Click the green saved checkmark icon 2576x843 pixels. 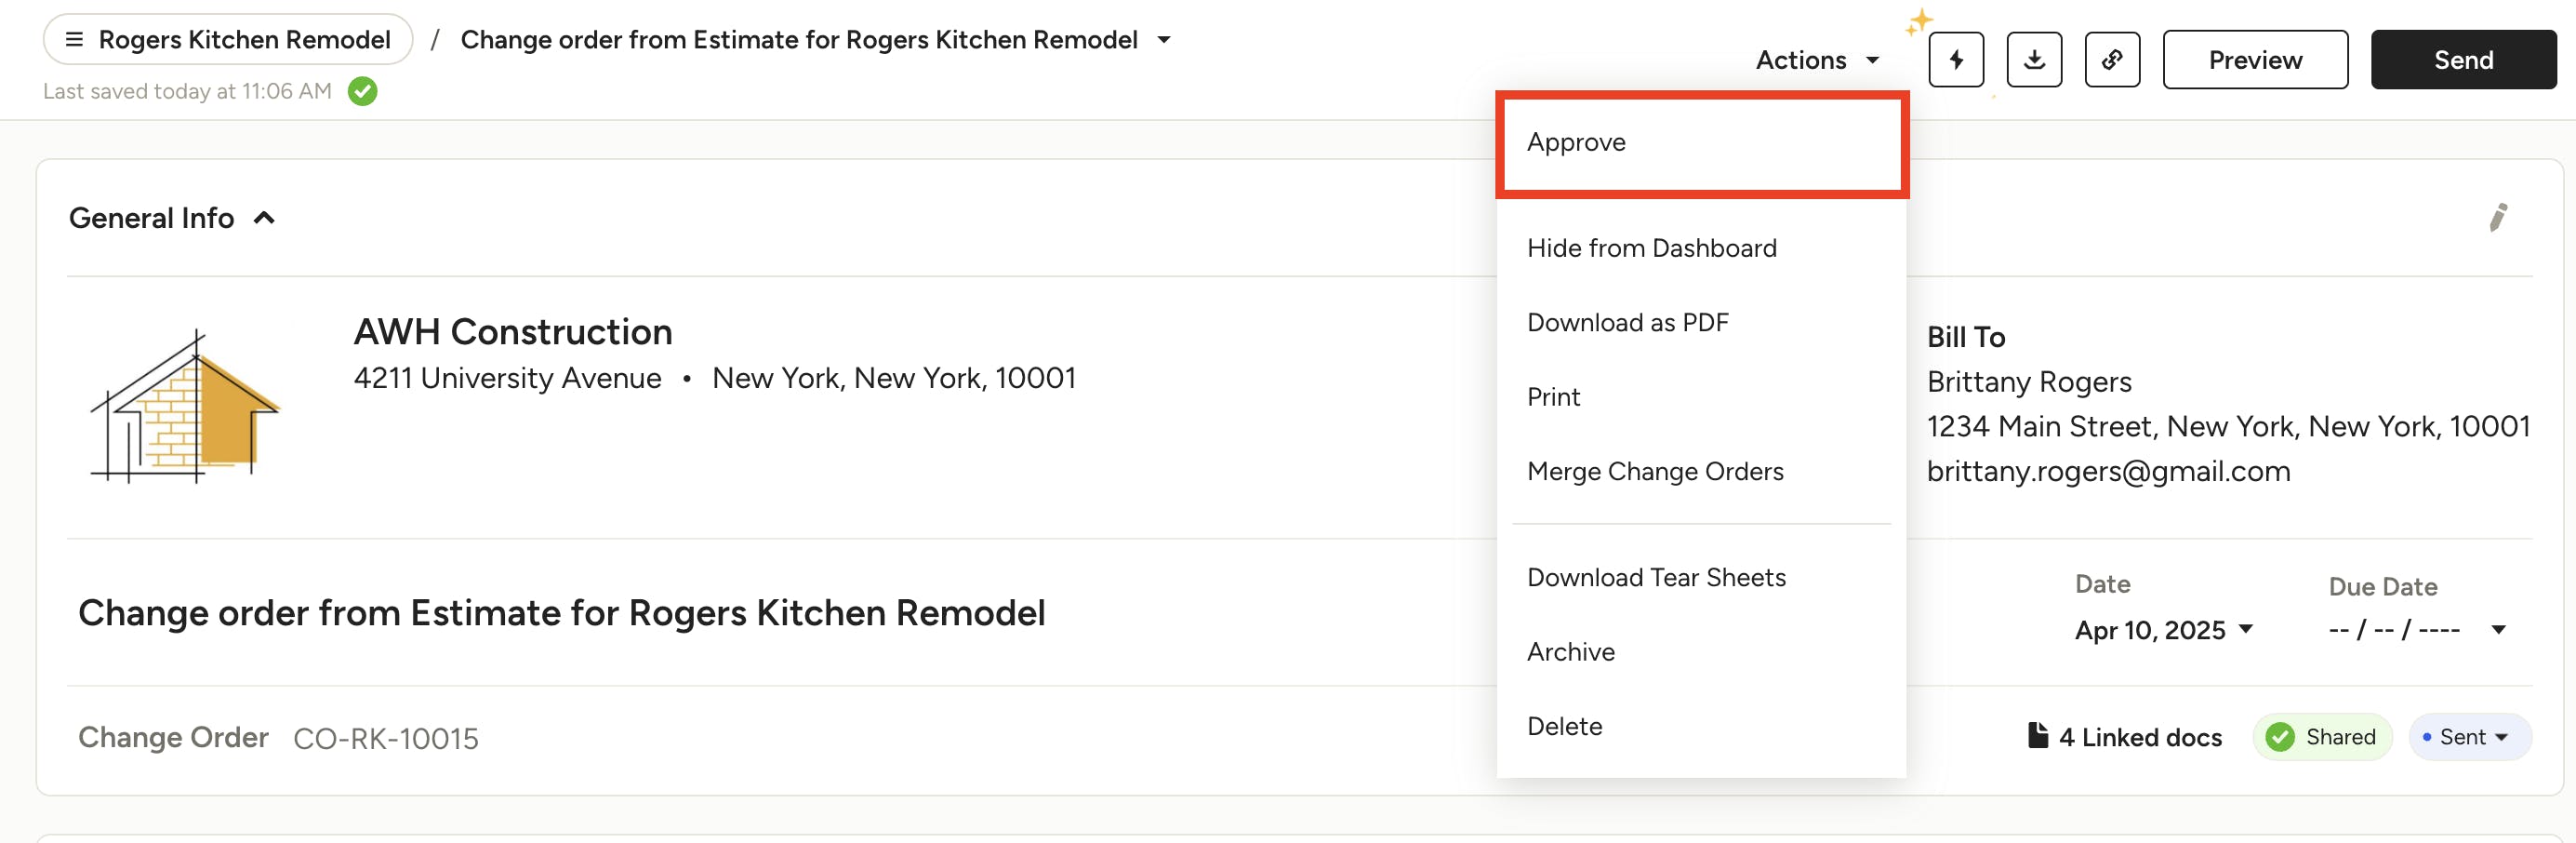(x=362, y=91)
